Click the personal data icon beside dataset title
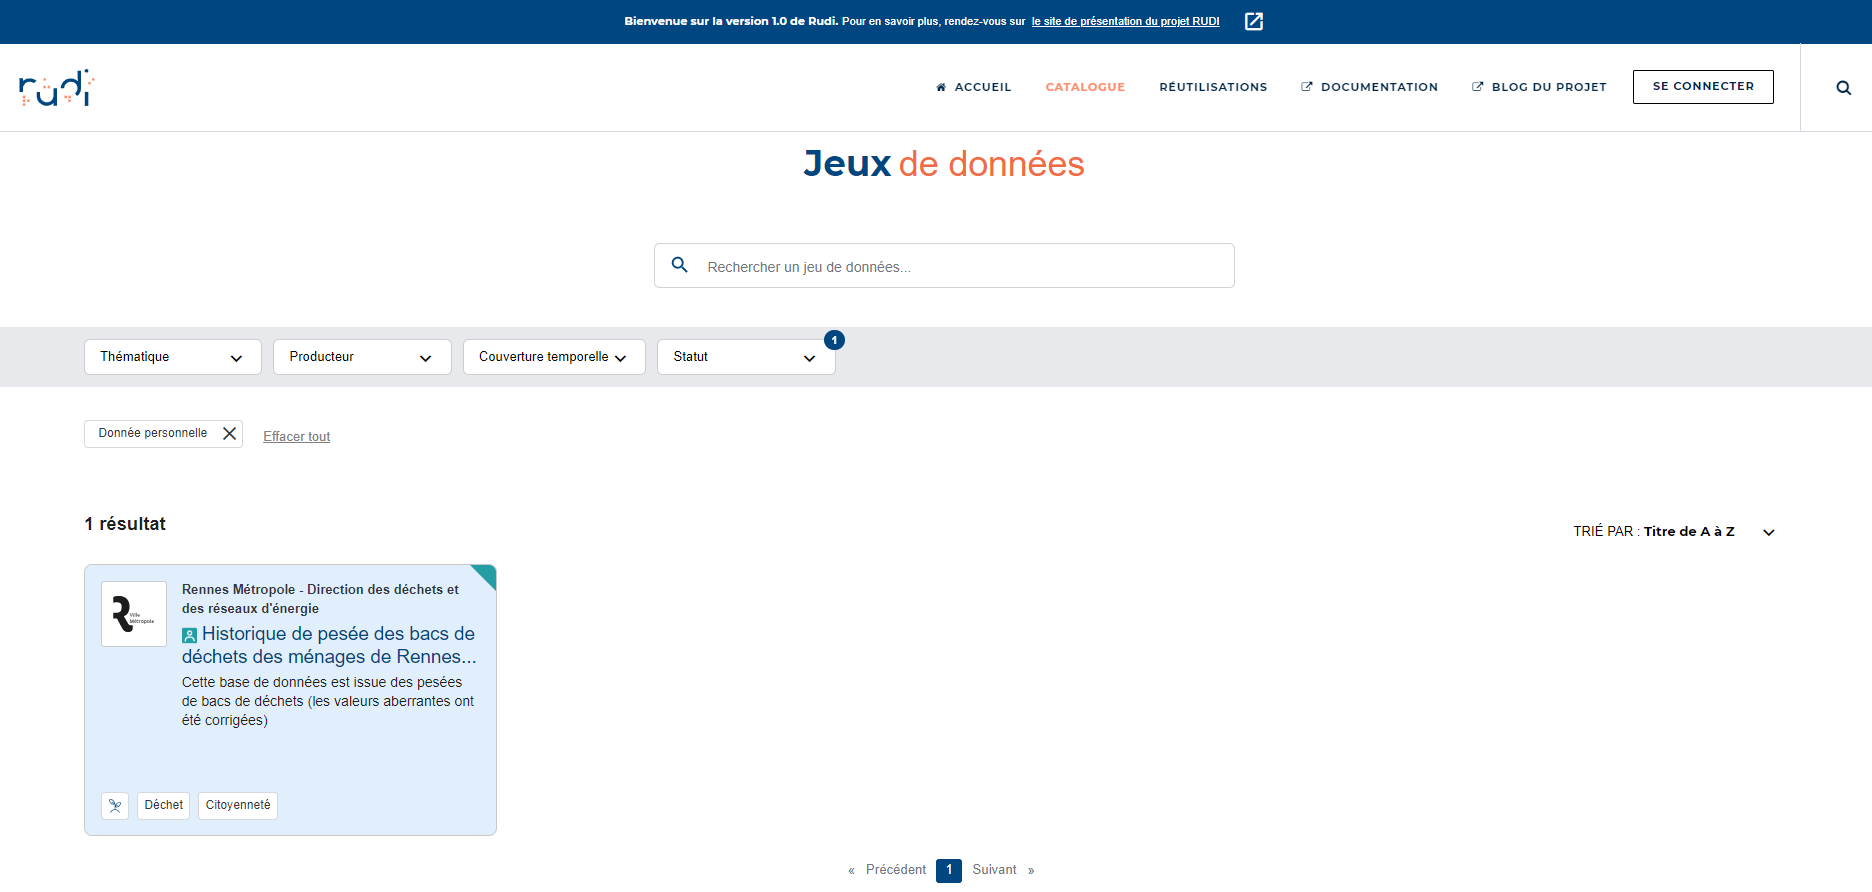This screenshot has height=892, width=1872. [189, 635]
